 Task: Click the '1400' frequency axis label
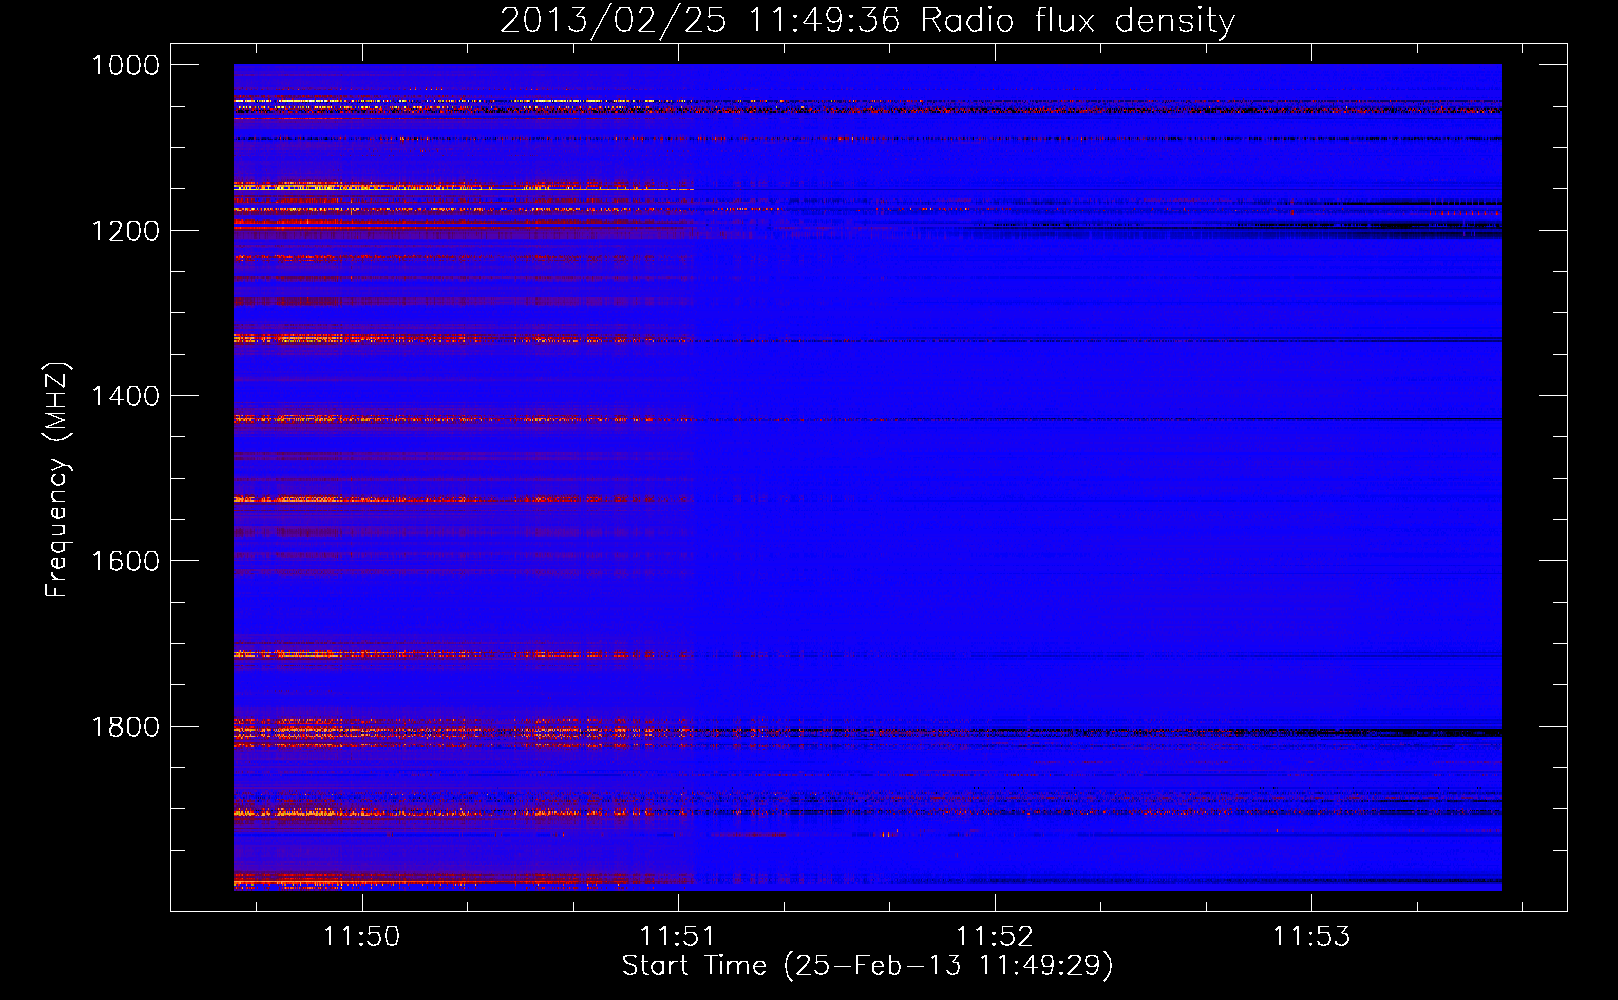[x=125, y=396]
